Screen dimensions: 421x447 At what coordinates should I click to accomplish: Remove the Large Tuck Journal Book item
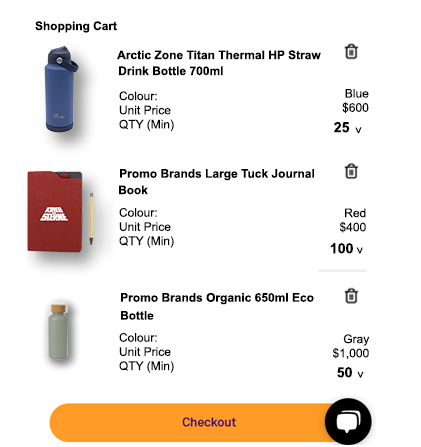351,171
